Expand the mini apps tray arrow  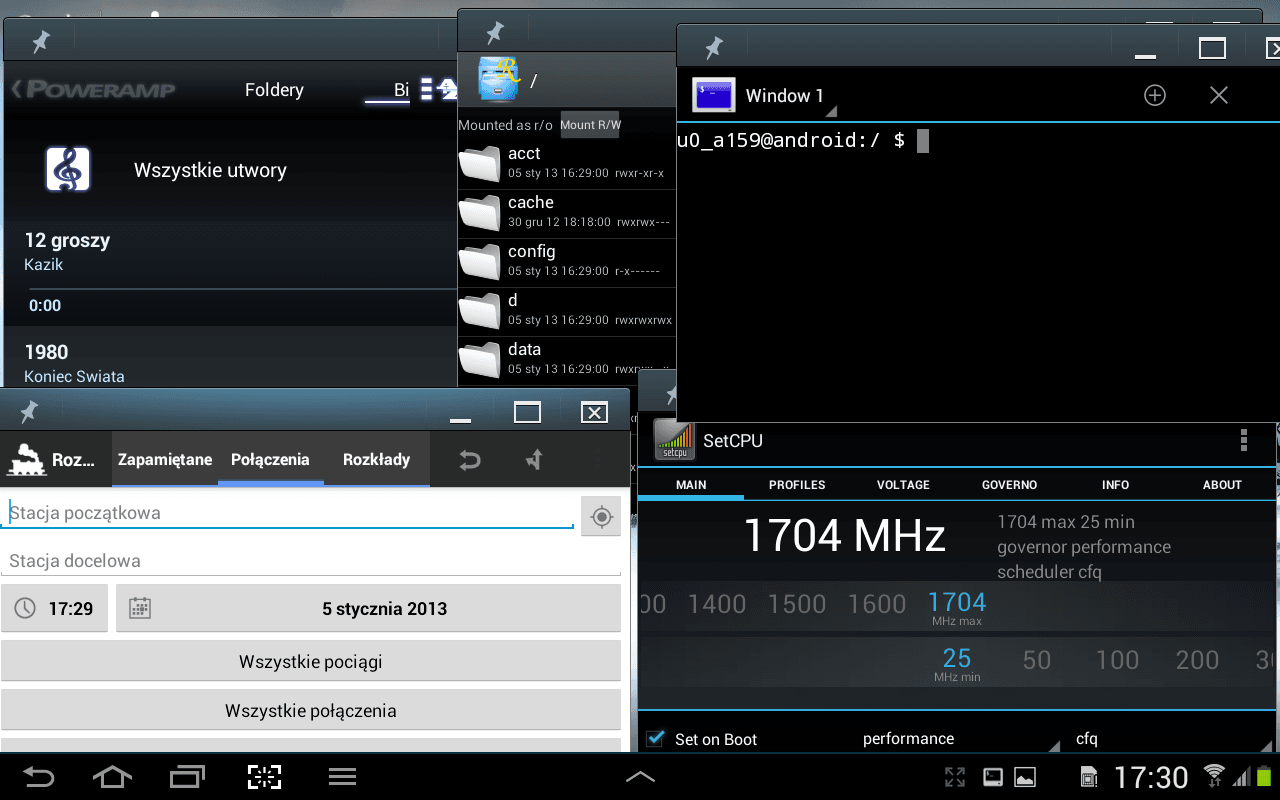640,776
